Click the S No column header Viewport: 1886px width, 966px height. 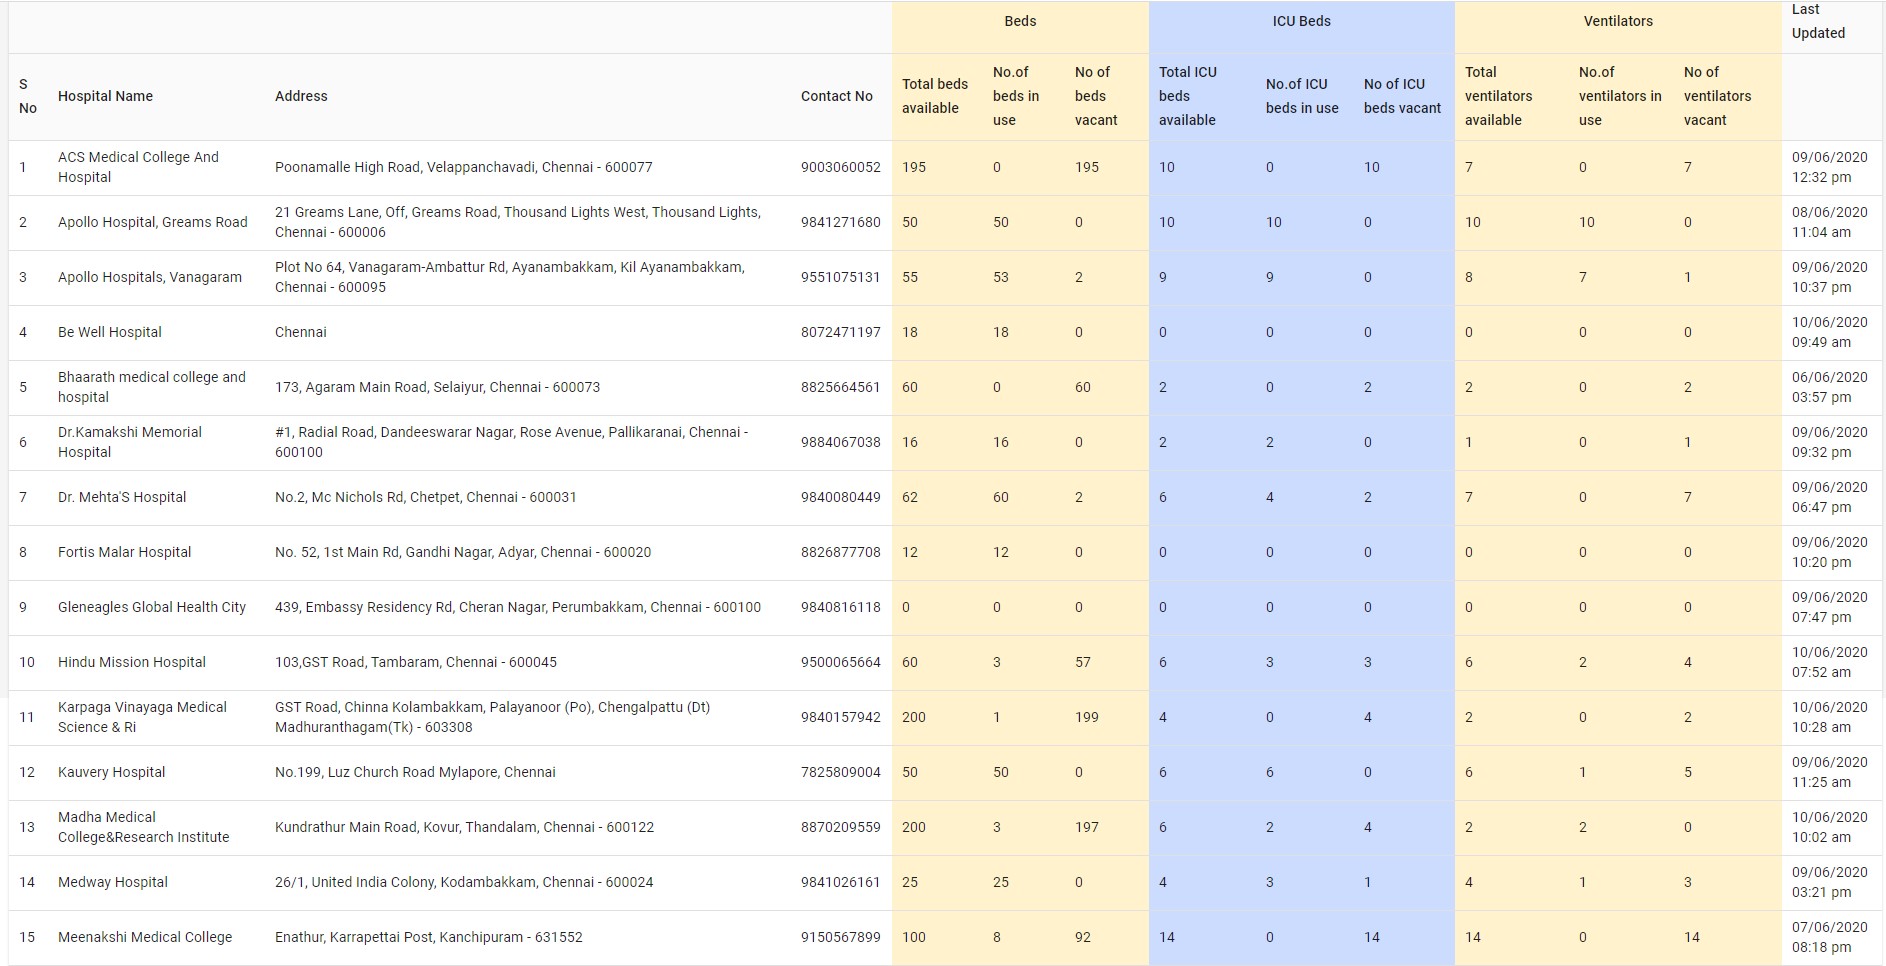pos(28,96)
